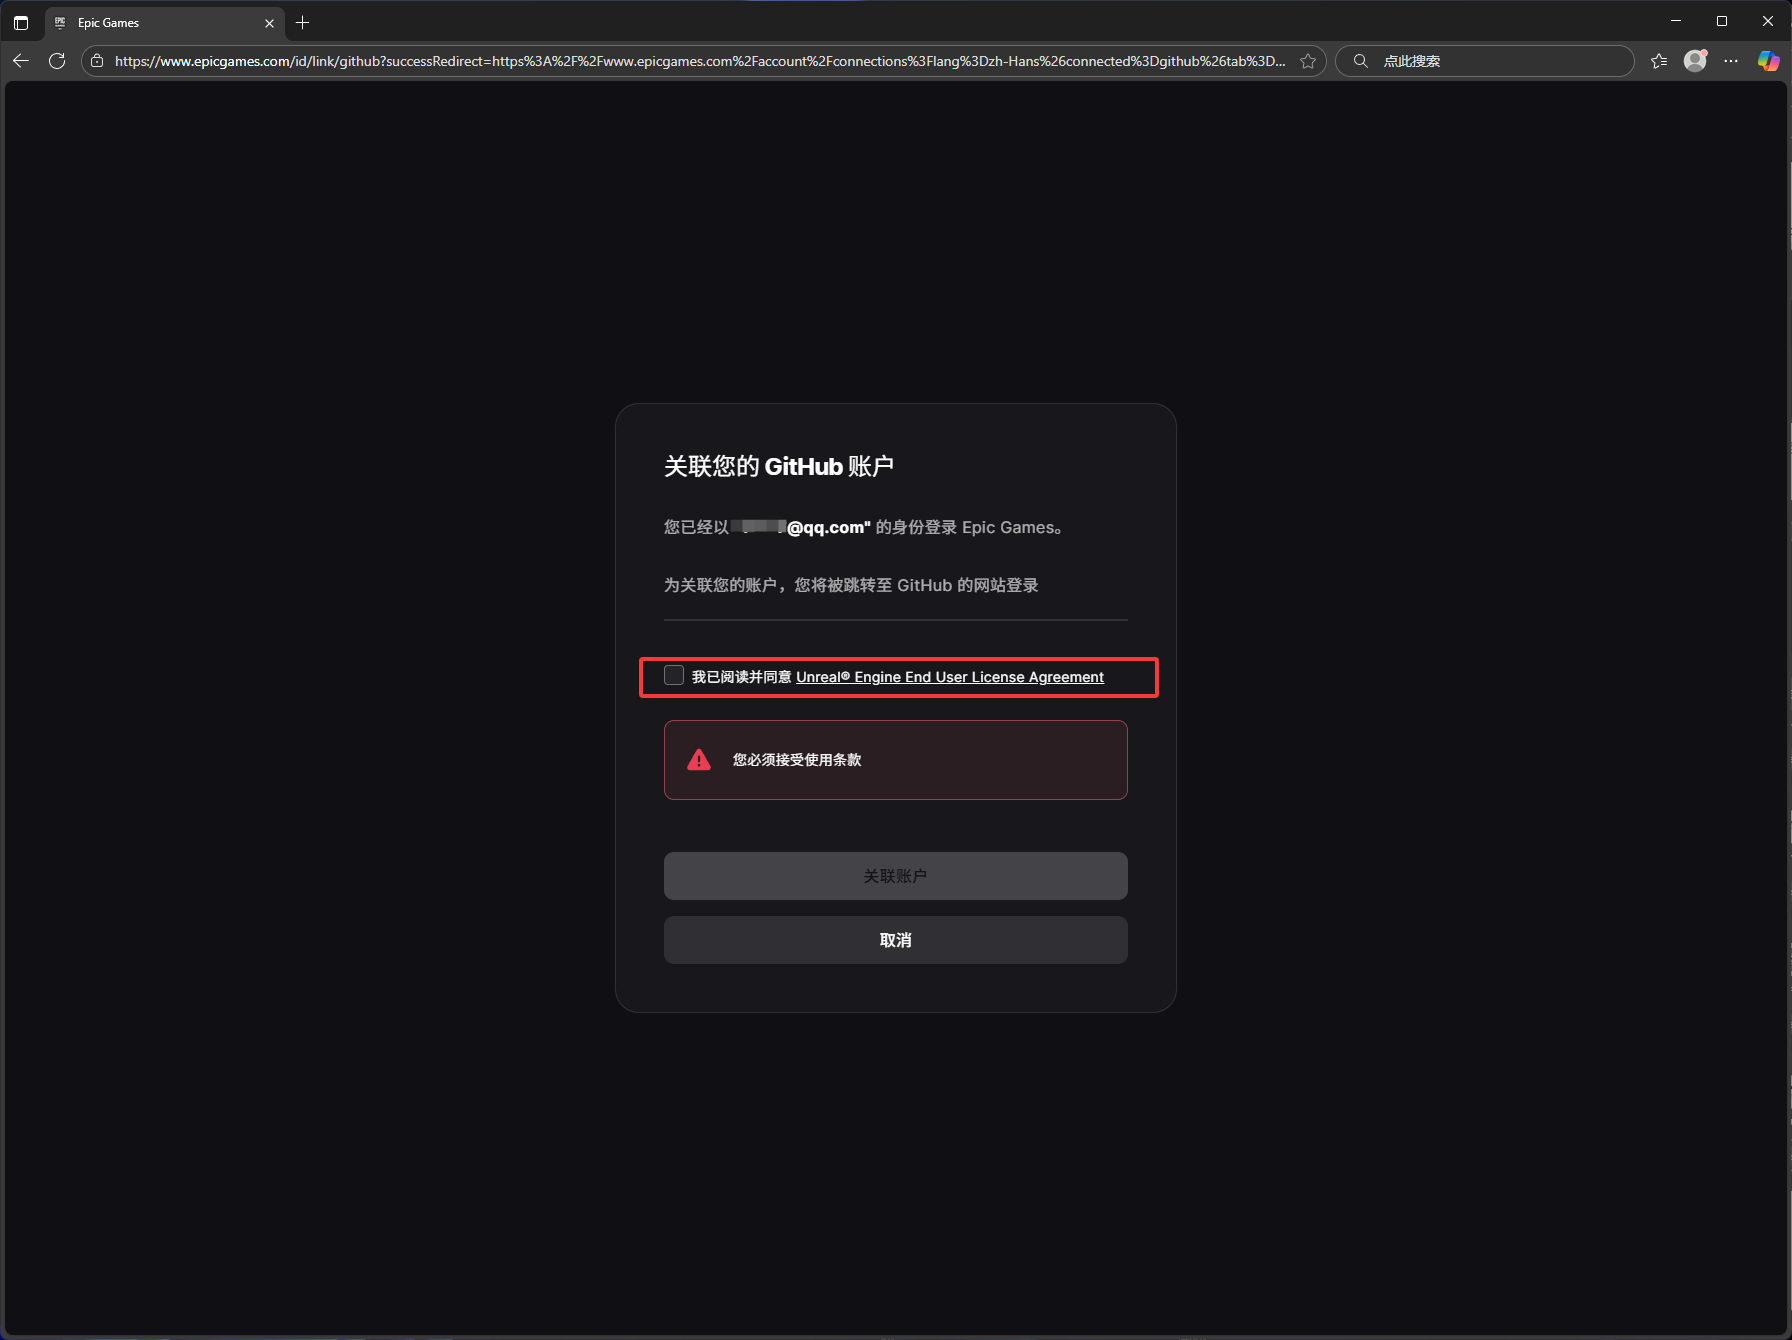The height and width of the screenshot is (1340, 1792).
Task: Open the favorites star in address bar
Action: (x=1308, y=61)
